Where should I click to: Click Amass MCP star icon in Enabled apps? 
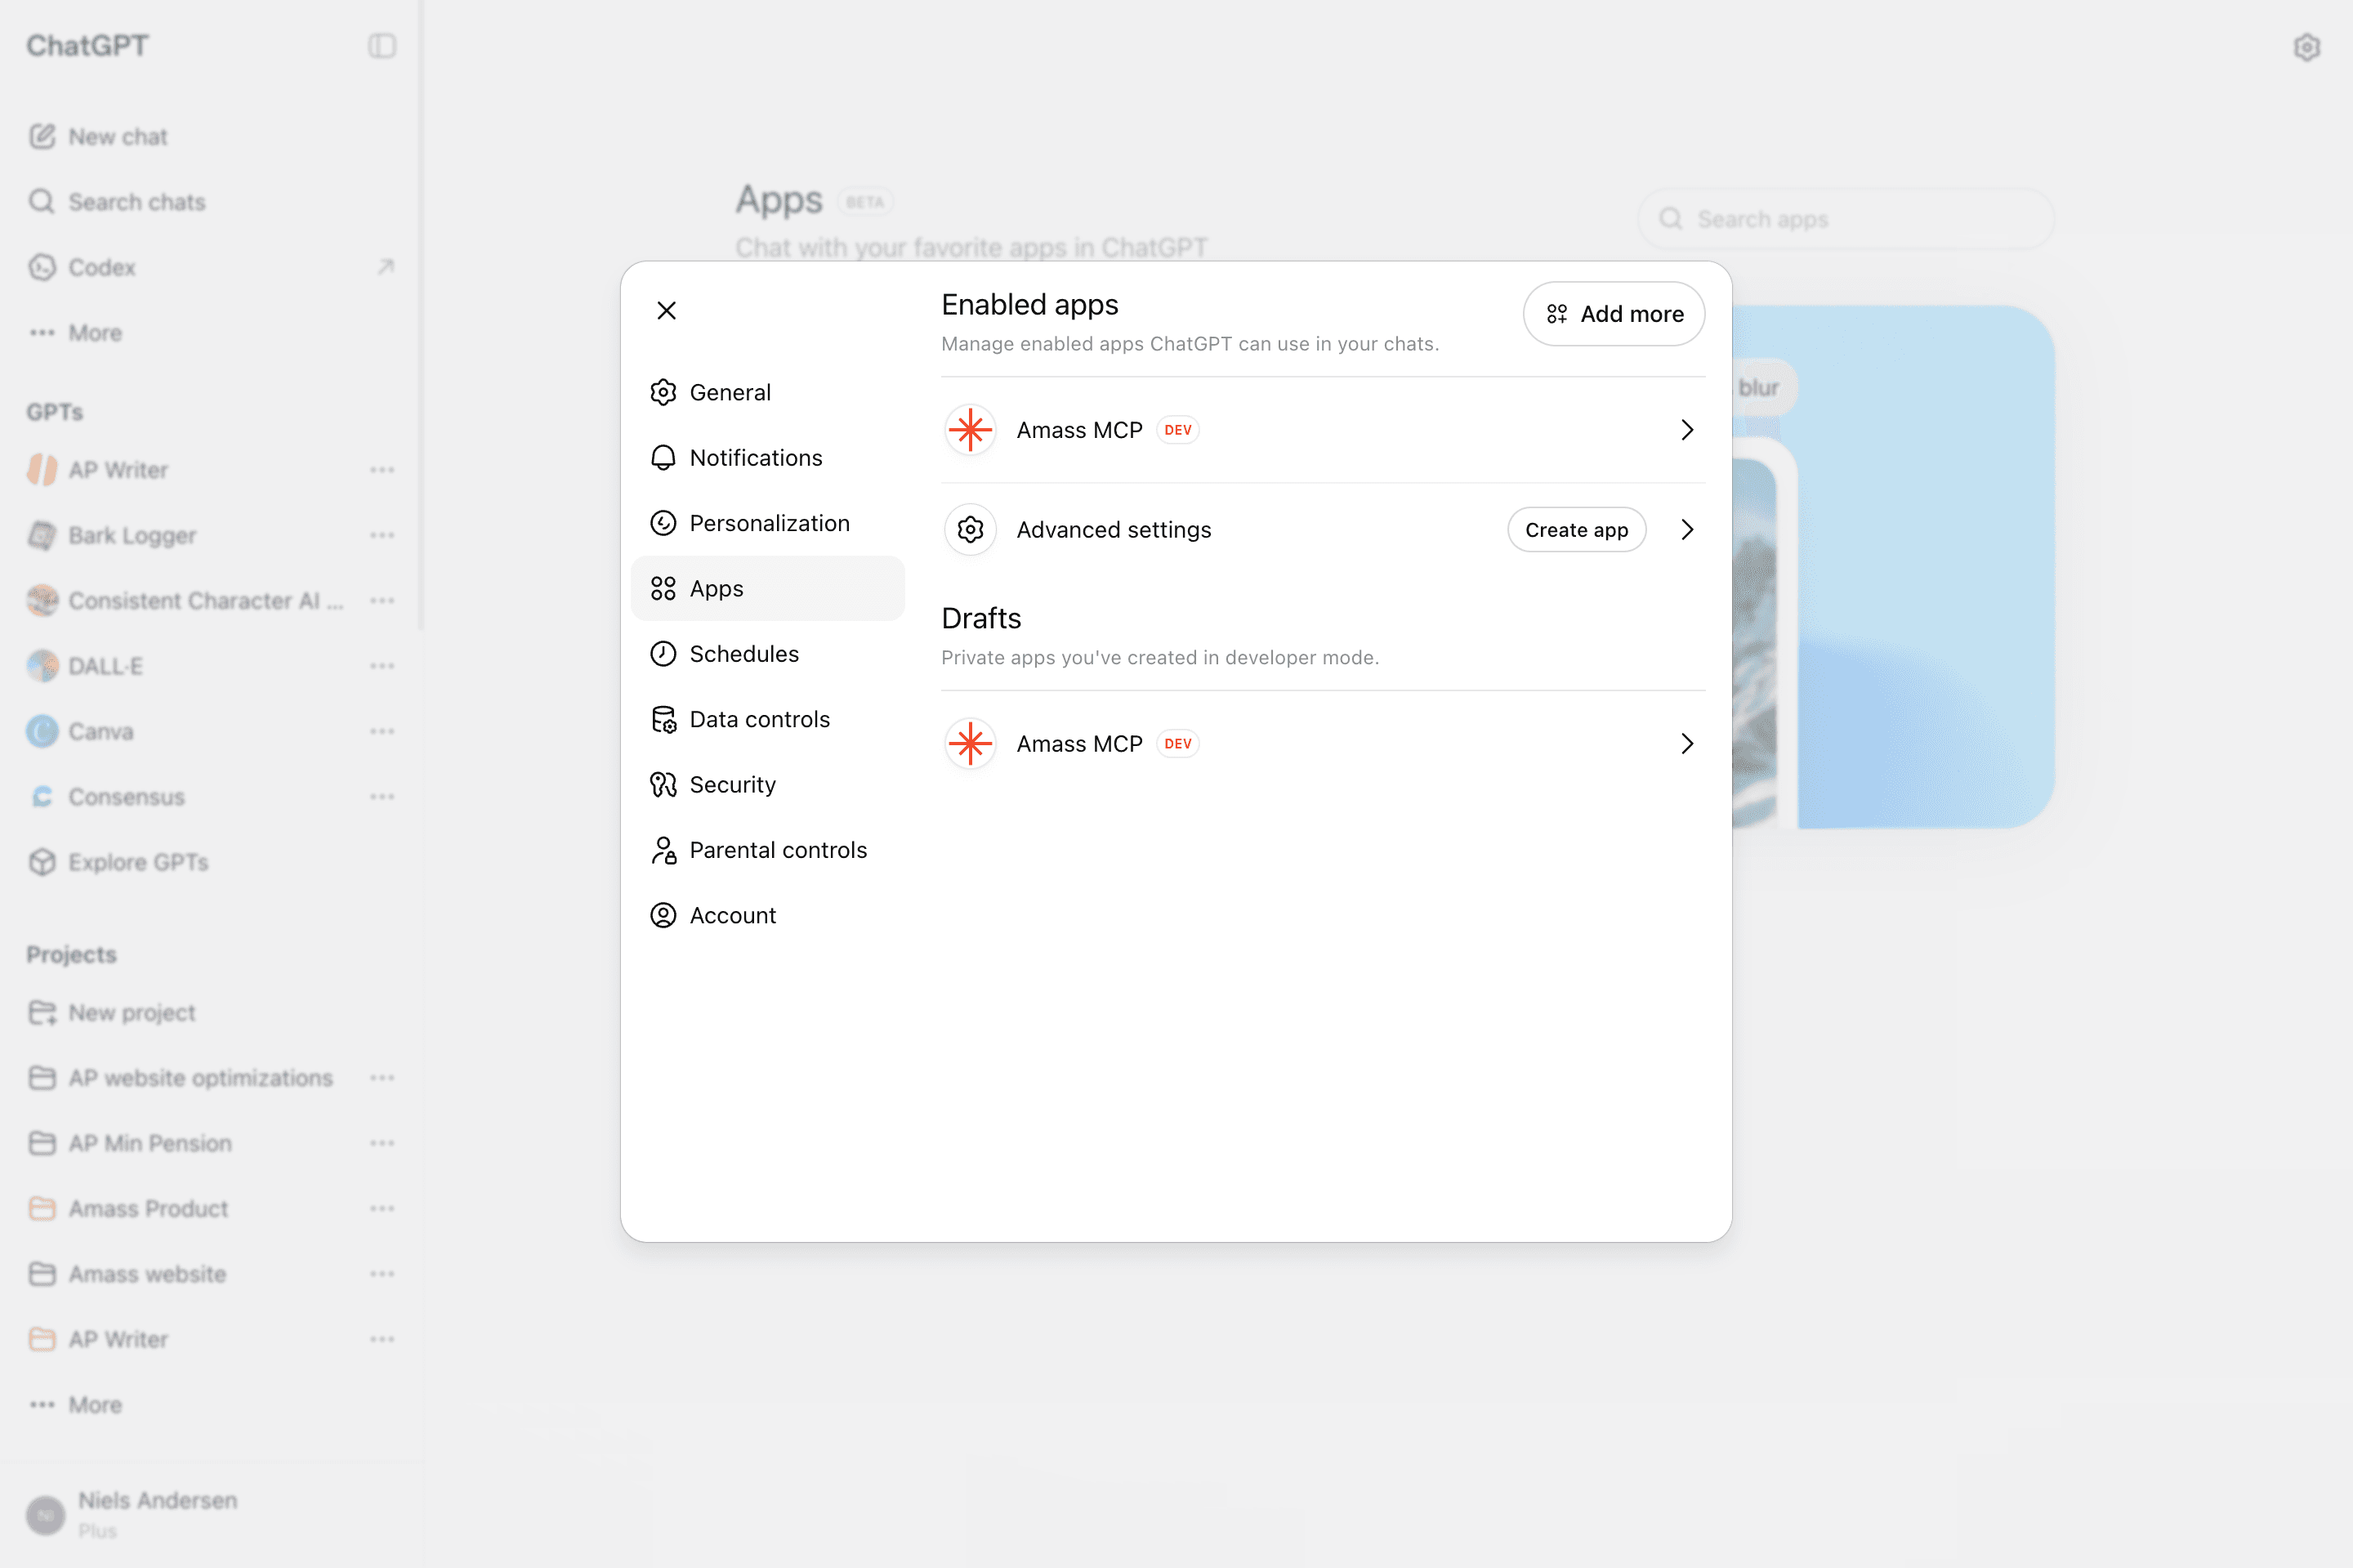click(970, 430)
